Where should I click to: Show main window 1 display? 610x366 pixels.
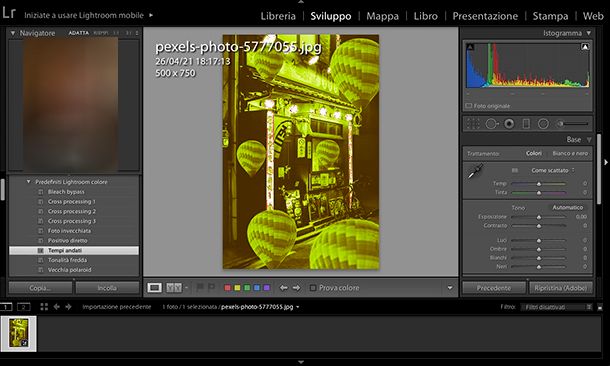coord(6,307)
